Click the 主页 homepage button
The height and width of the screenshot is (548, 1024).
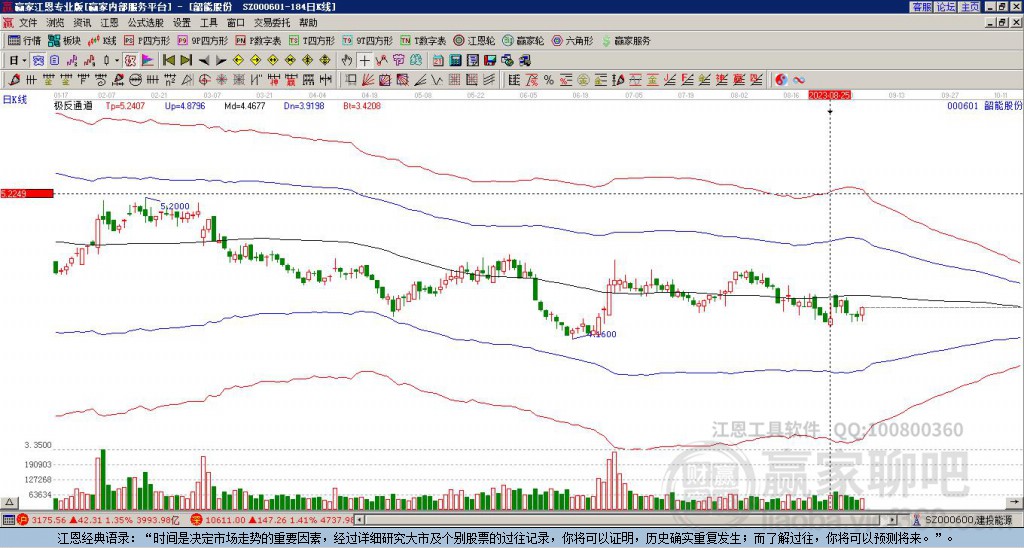(x=970, y=7)
